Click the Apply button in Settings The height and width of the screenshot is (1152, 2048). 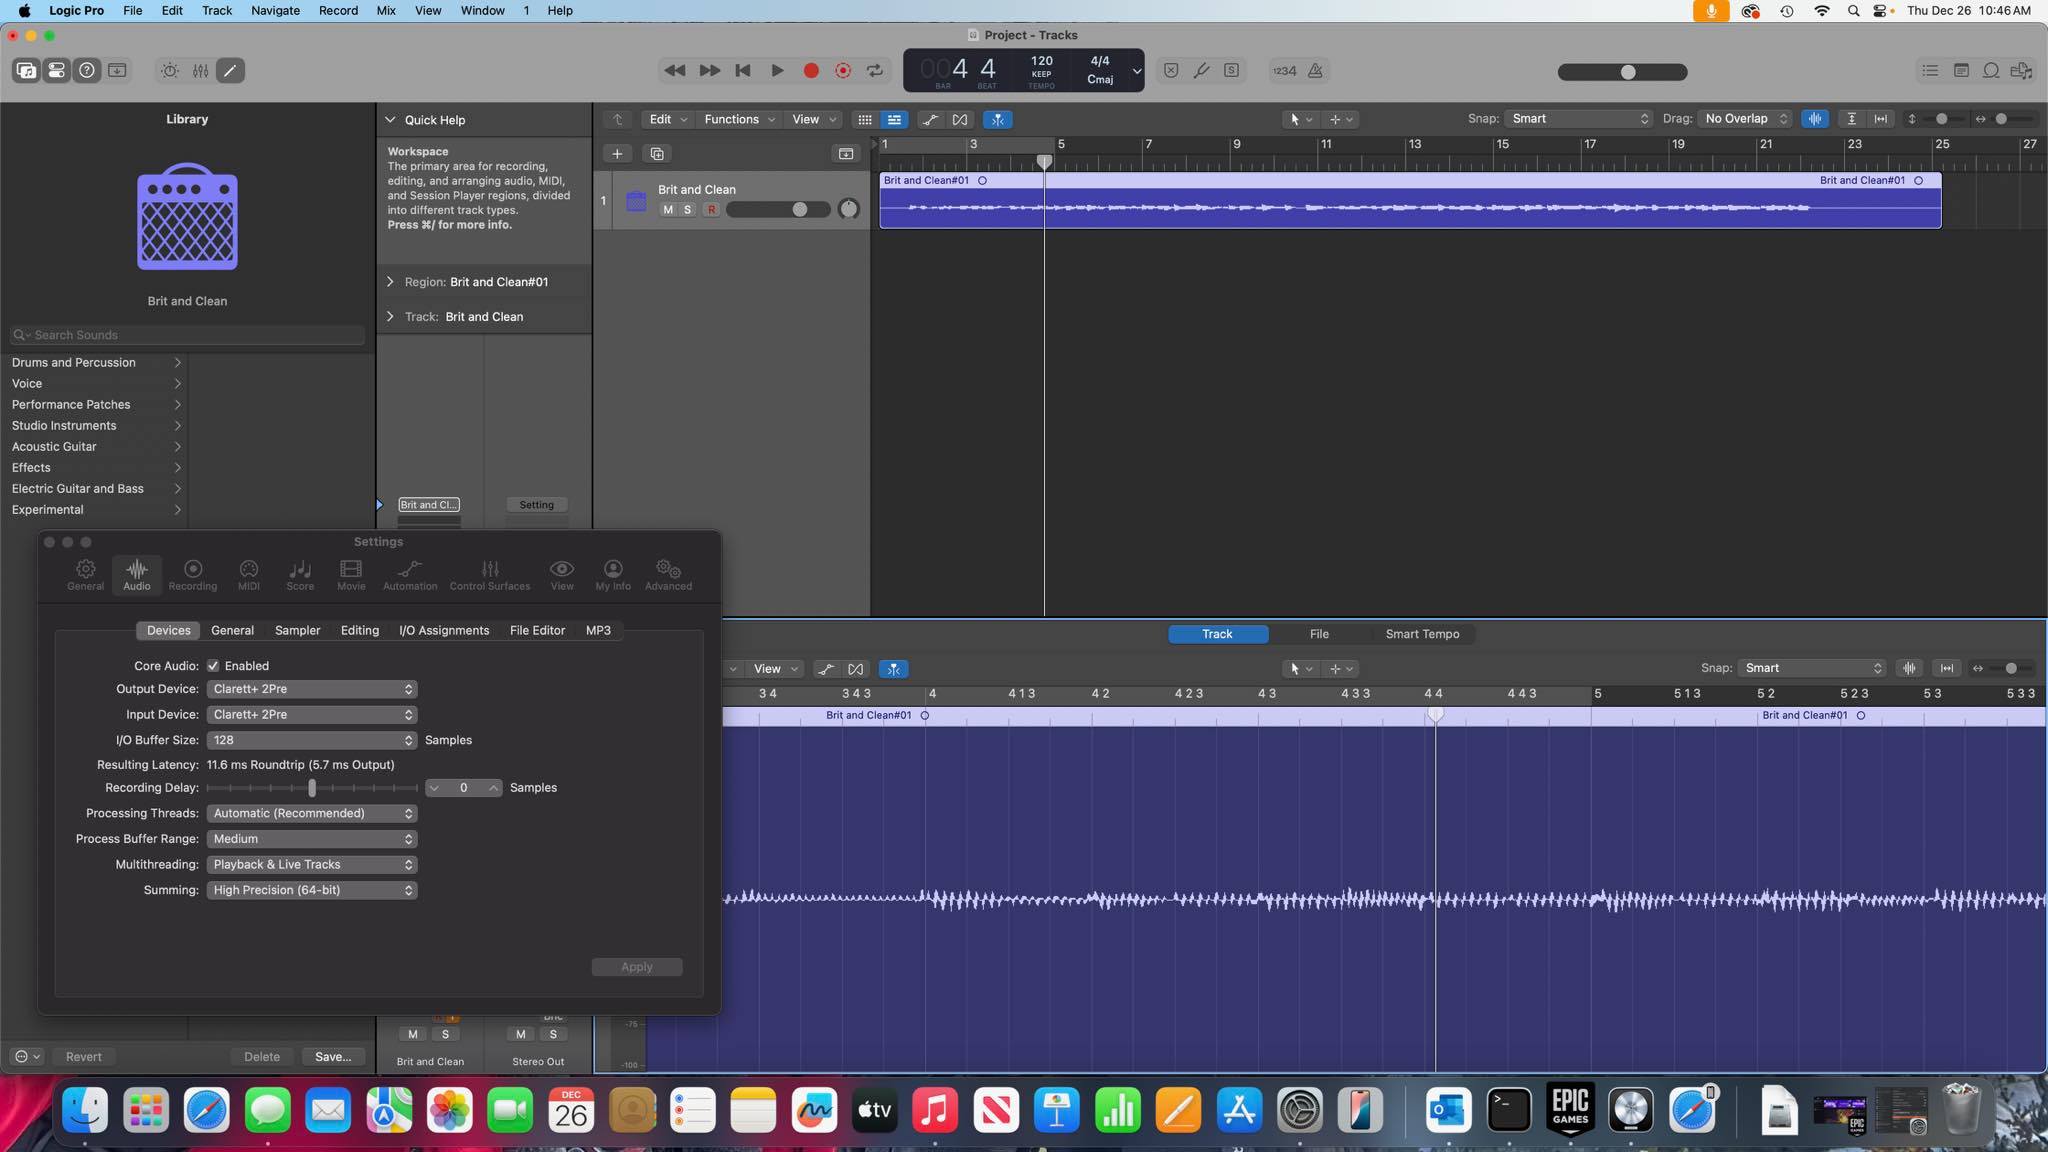click(x=637, y=967)
